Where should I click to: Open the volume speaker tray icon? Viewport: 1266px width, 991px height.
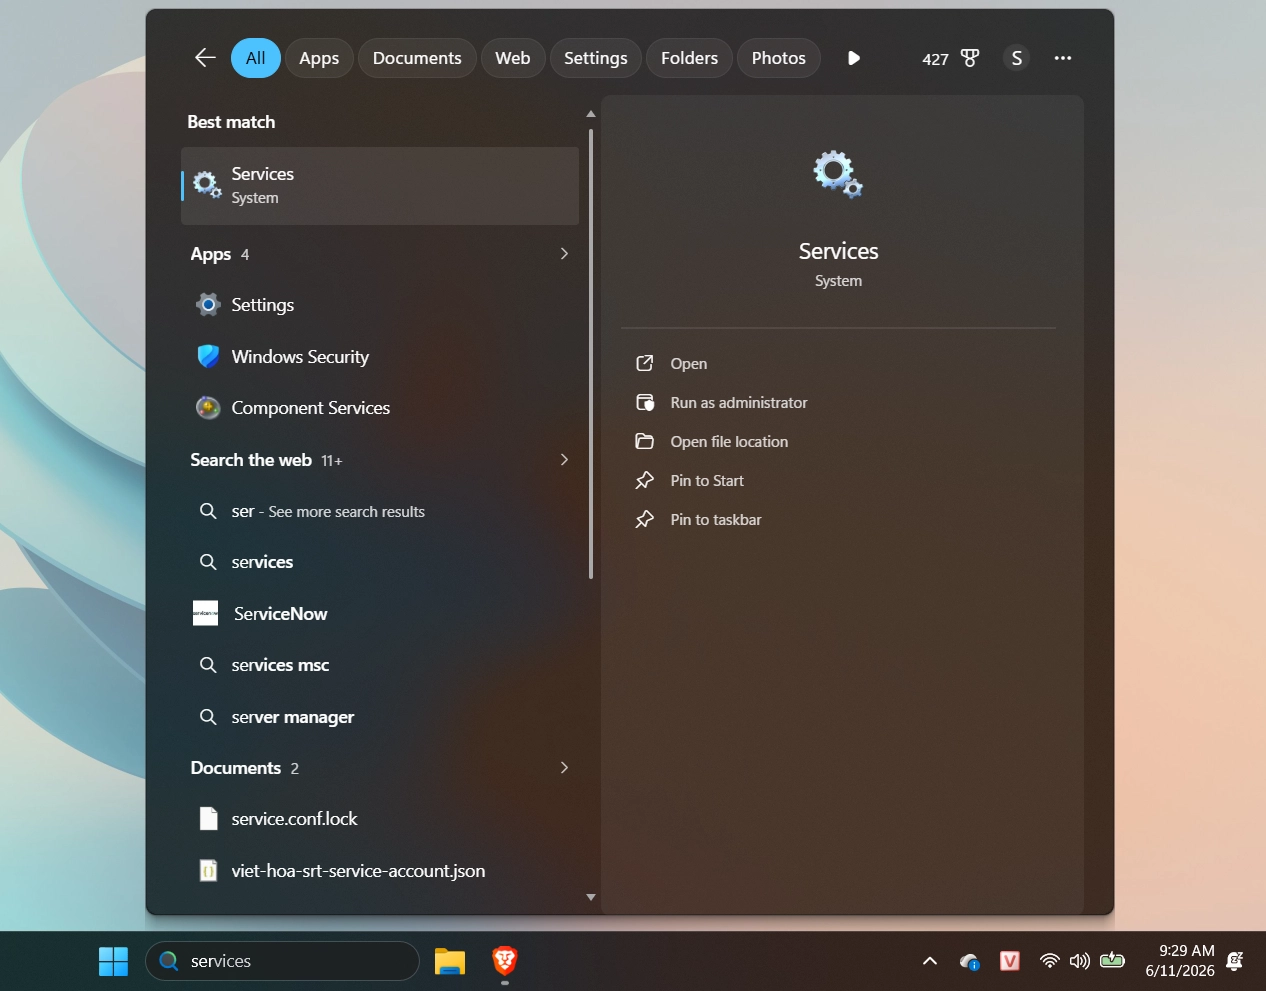[1080, 961]
